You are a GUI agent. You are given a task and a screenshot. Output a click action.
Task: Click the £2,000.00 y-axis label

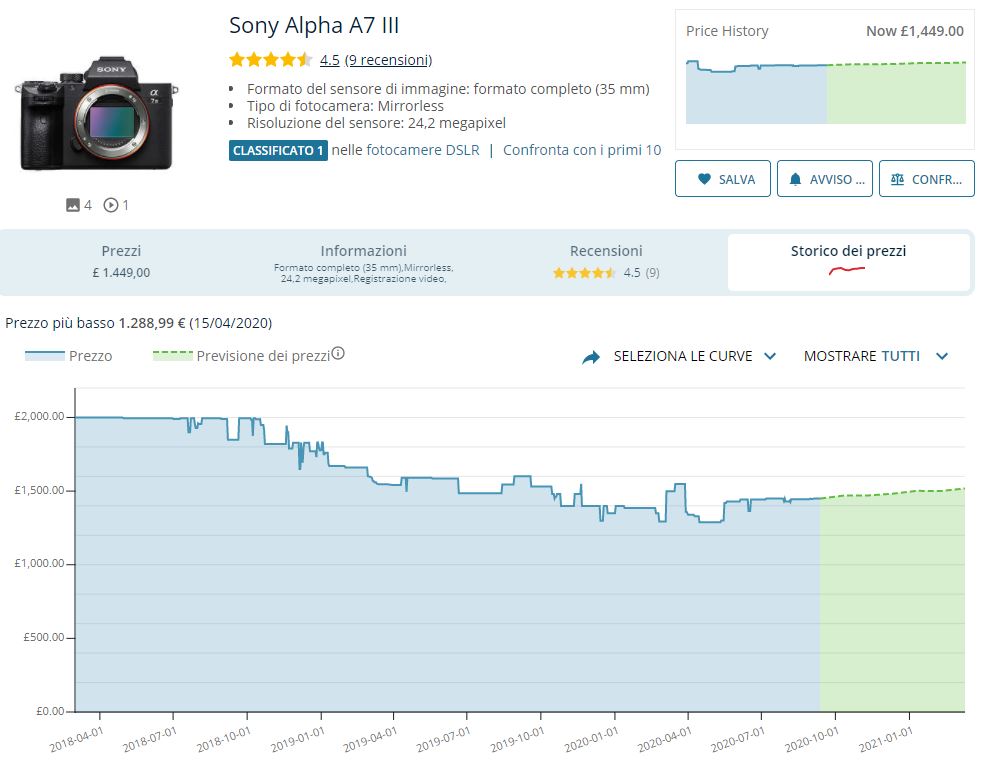coord(39,416)
